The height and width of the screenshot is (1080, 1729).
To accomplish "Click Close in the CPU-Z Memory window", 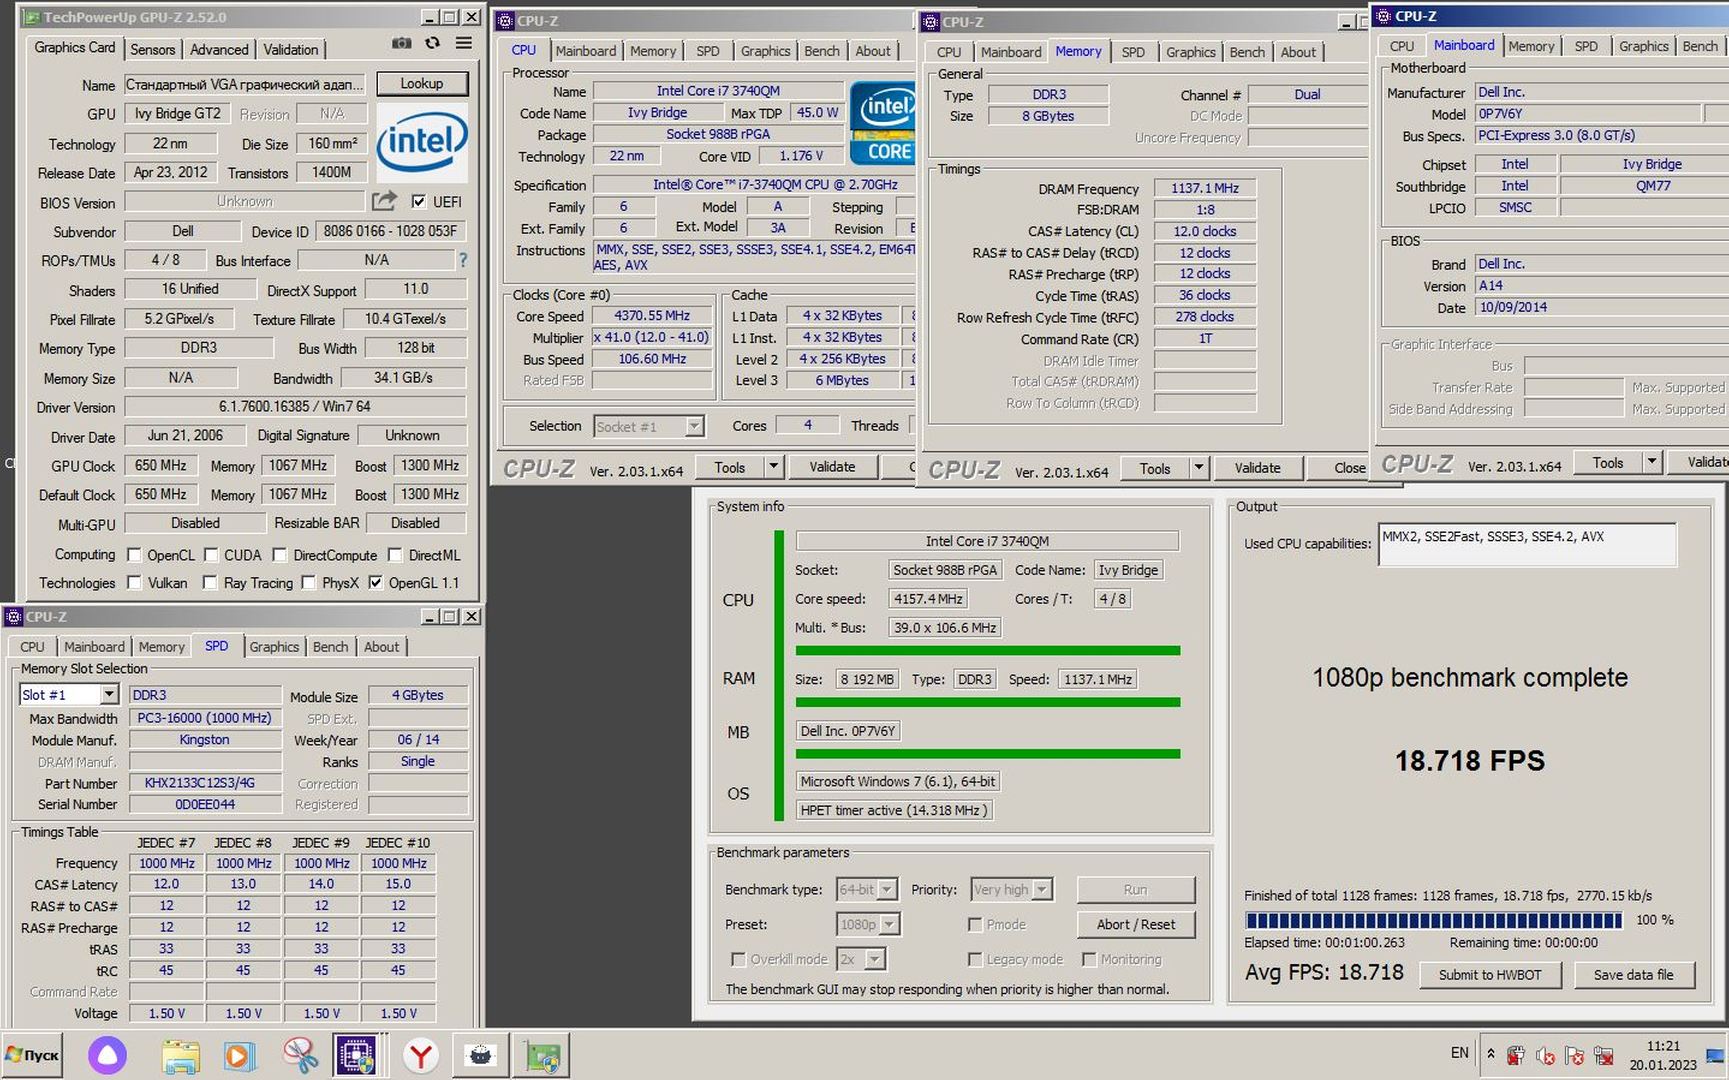I will tap(1349, 467).
